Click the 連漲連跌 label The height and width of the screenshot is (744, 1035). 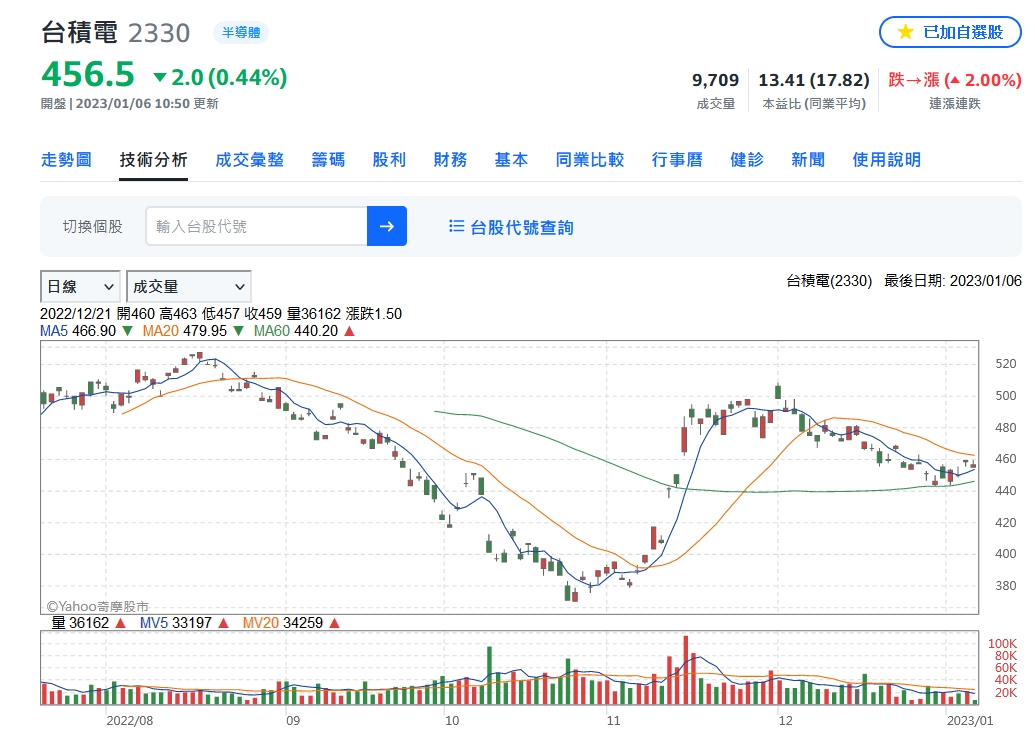[954, 104]
